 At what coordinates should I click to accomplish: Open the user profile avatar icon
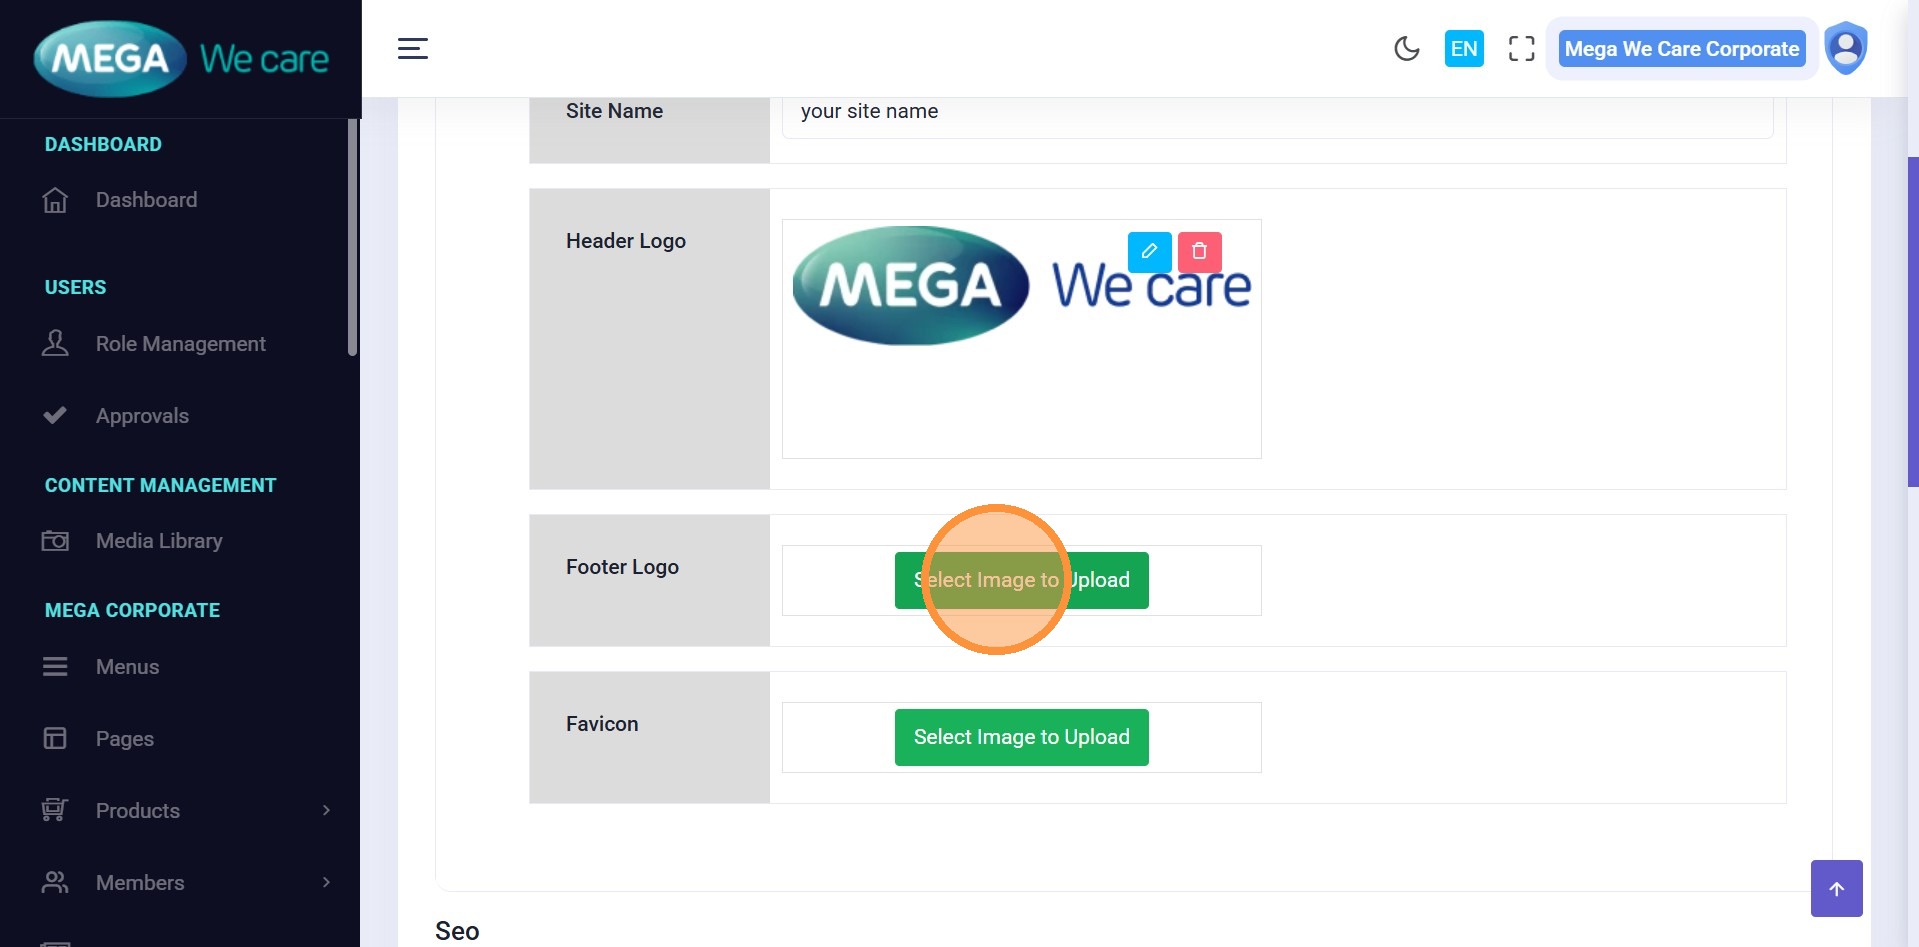[x=1845, y=48]
